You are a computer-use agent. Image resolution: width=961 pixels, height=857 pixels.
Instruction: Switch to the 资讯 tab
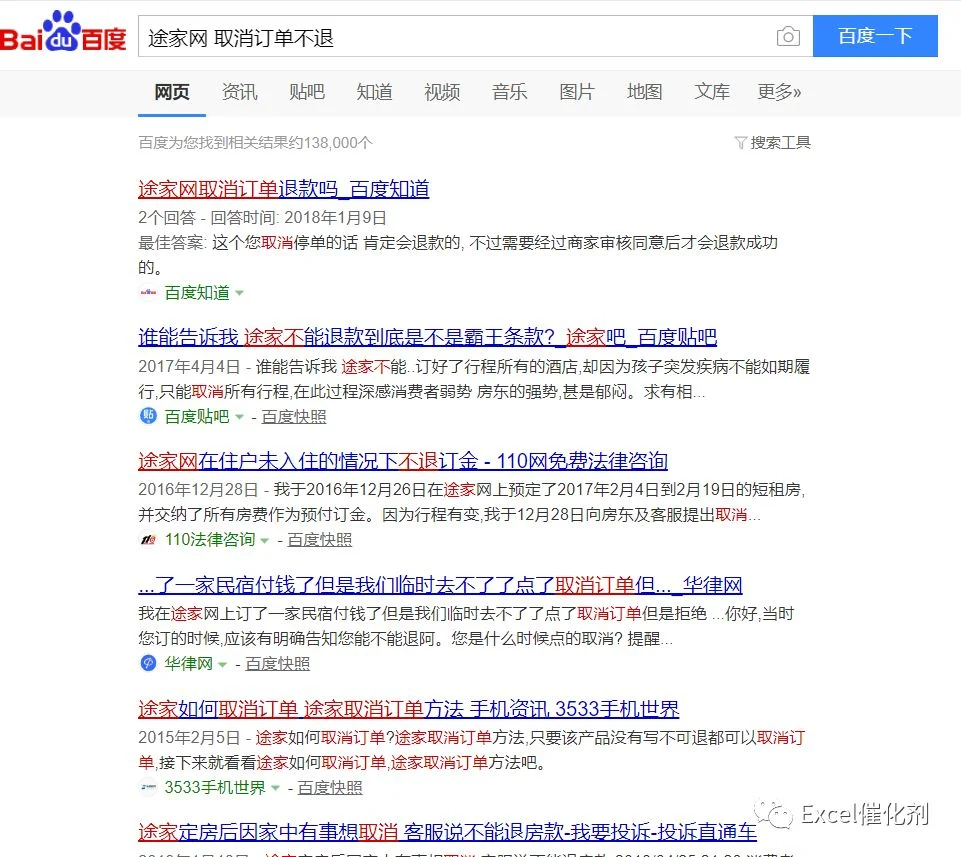(239, 92)
